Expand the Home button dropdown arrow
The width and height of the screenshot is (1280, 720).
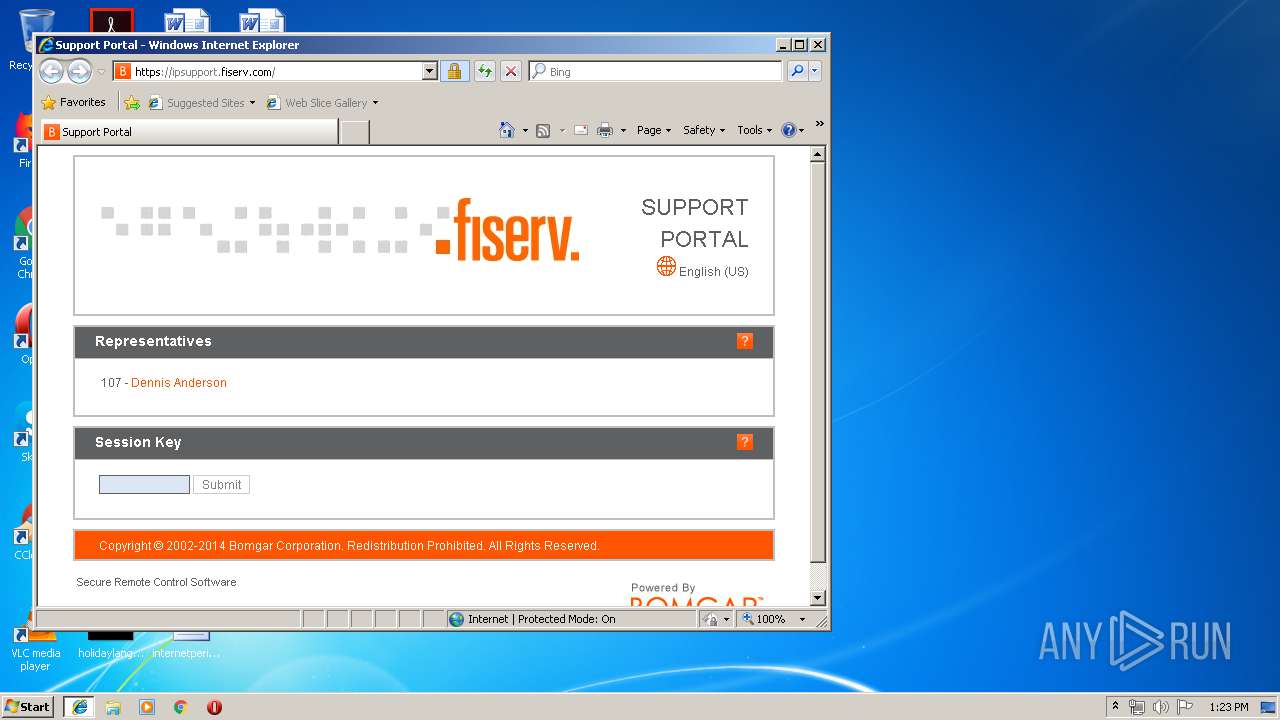point(525,130)
